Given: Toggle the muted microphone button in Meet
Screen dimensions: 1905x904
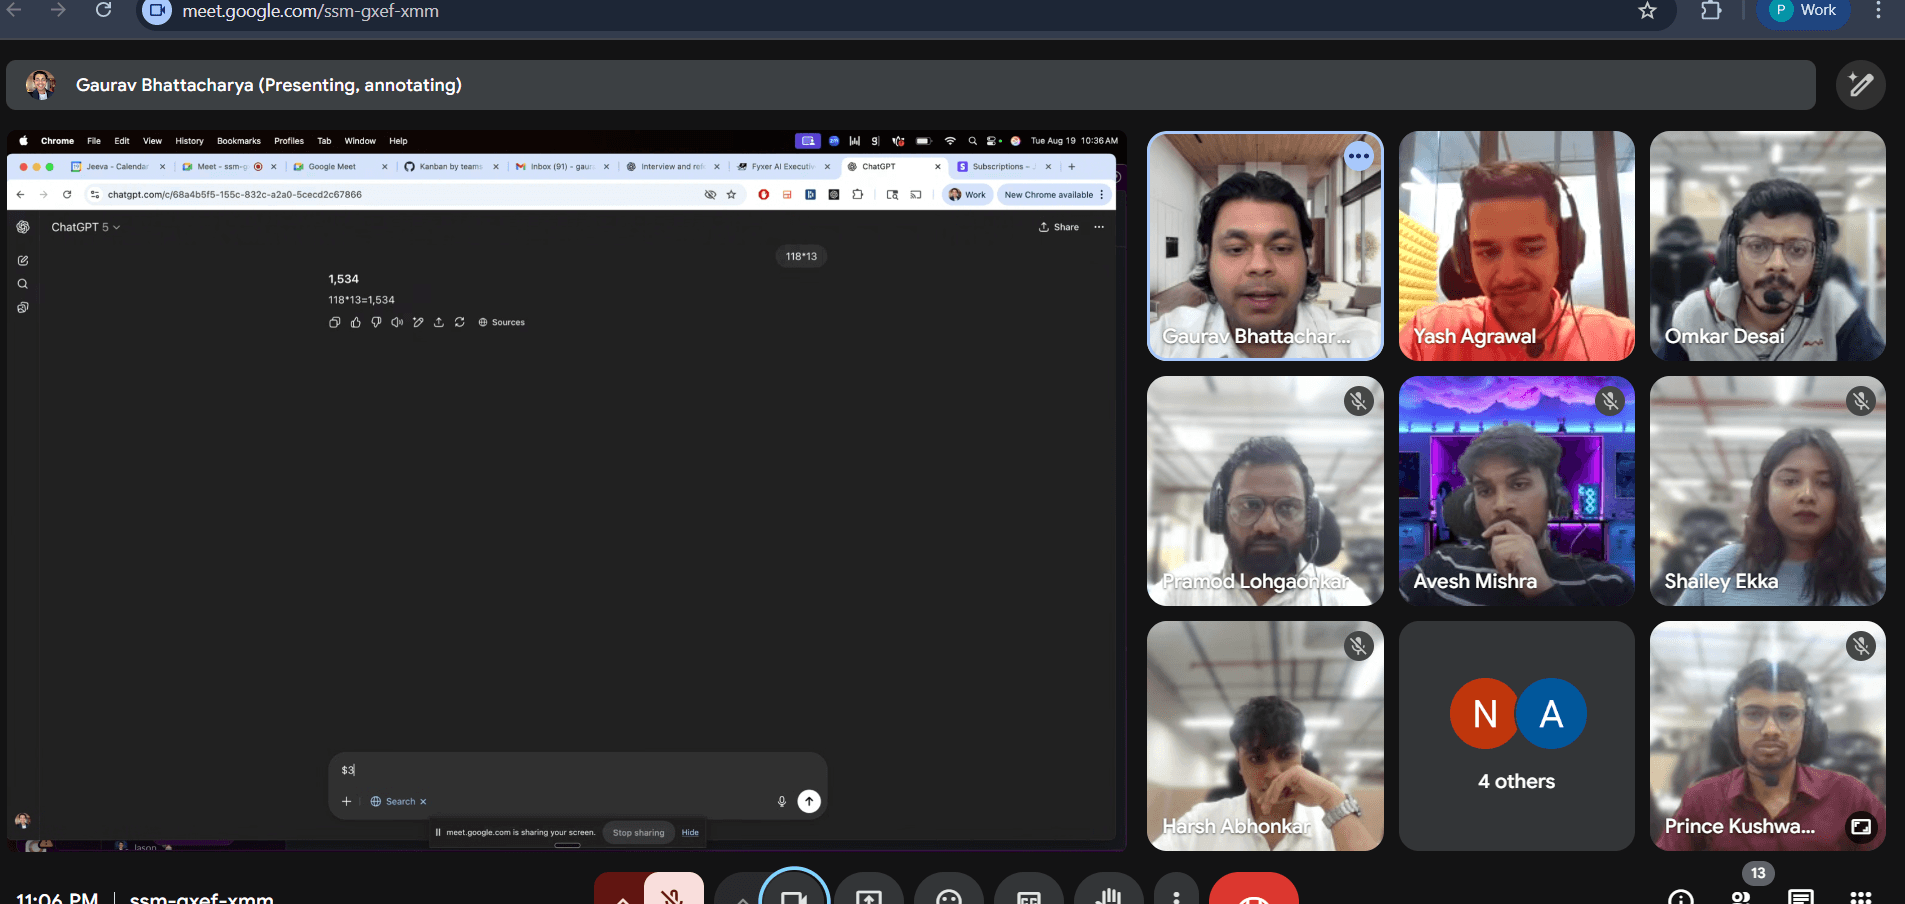Looking at the screenshot, I should click(673, 890).
